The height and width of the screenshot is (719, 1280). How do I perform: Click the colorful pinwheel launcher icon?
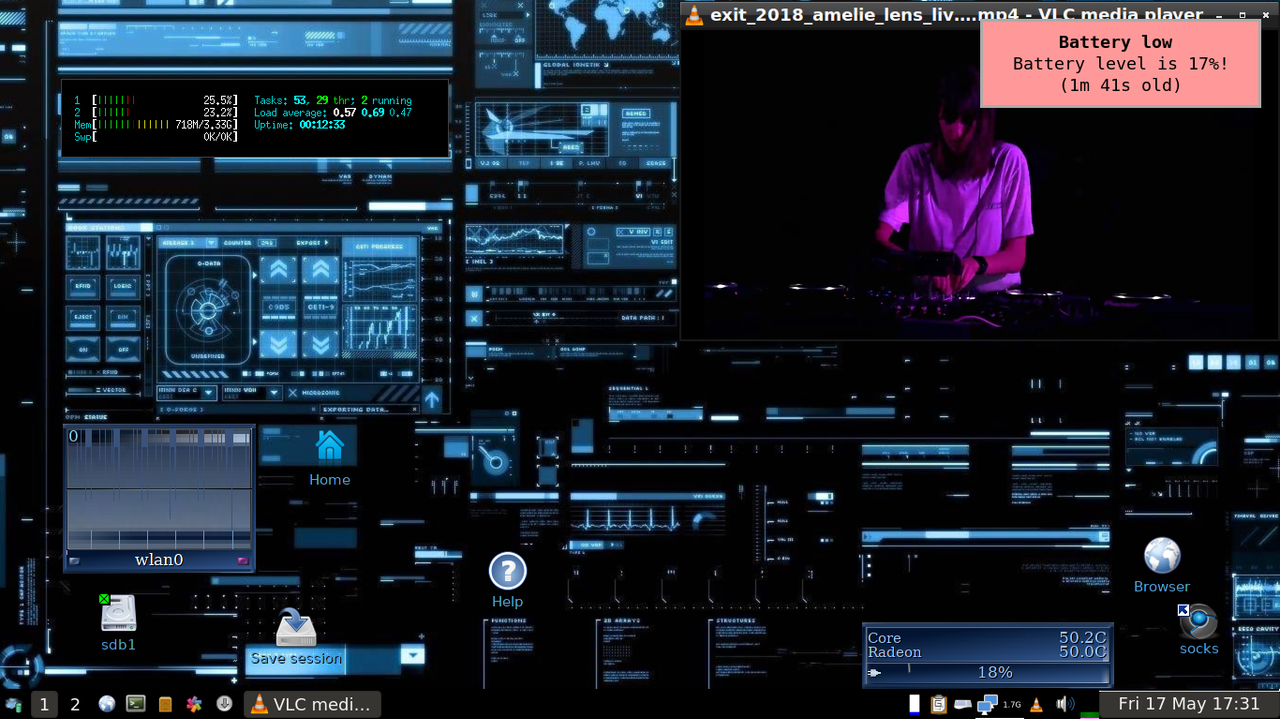coord(195,704)
